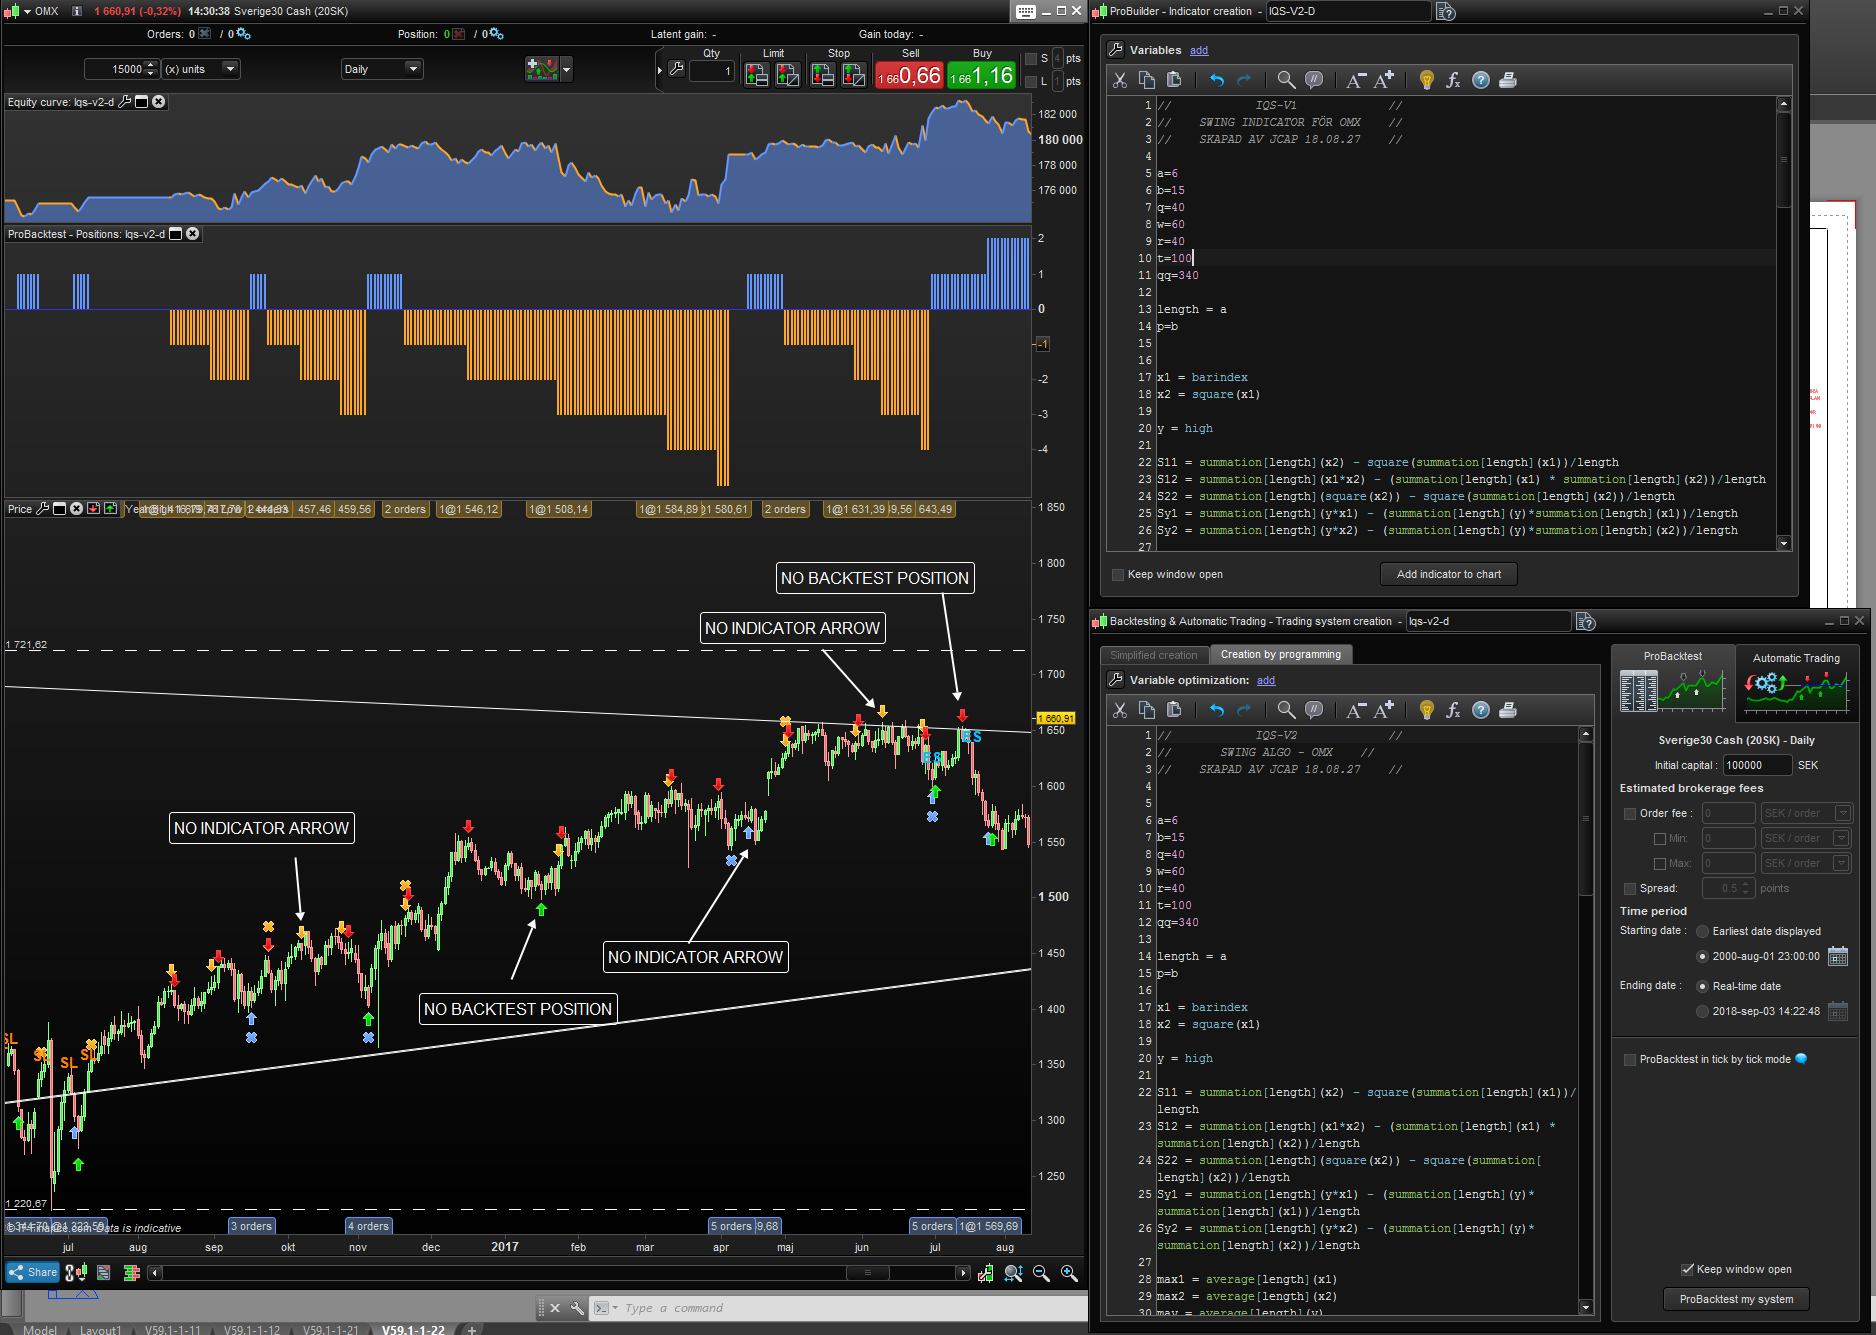Expand the order panel collapse arrow
Screen dimensions: 1876x1335
pos(660,70)
